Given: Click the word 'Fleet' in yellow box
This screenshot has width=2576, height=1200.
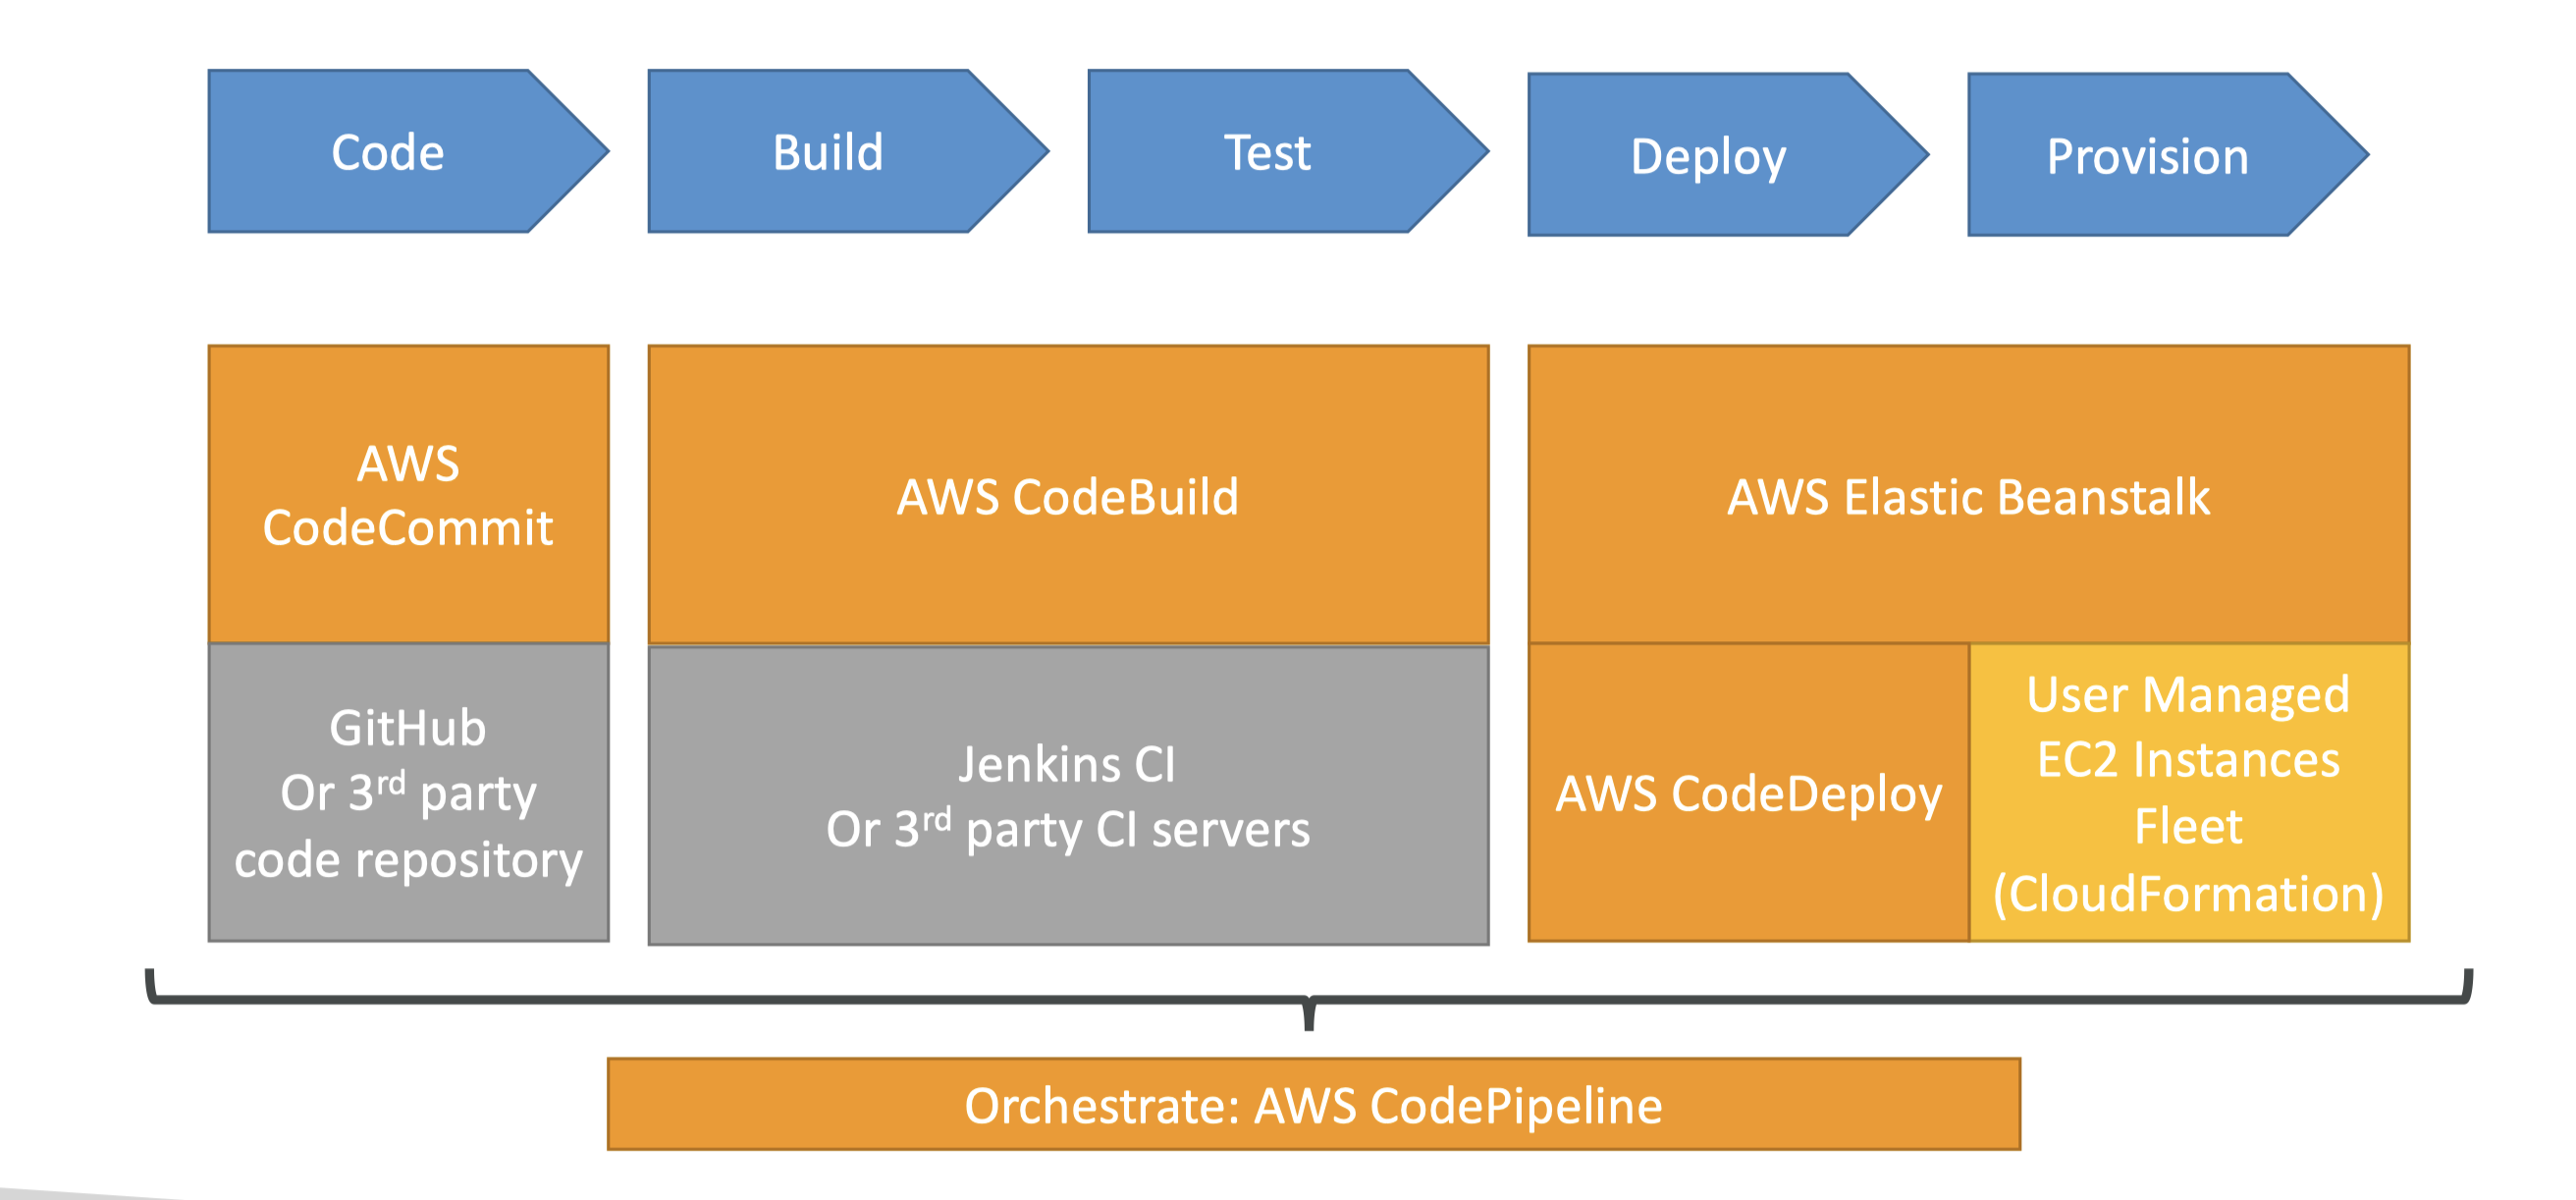Looking at the screenshot, I should [x=2188, y=827].
